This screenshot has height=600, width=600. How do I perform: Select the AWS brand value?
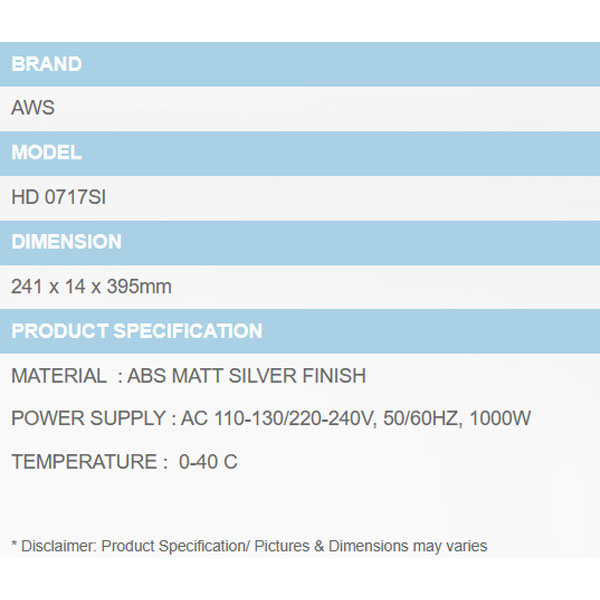pos(33,109)
